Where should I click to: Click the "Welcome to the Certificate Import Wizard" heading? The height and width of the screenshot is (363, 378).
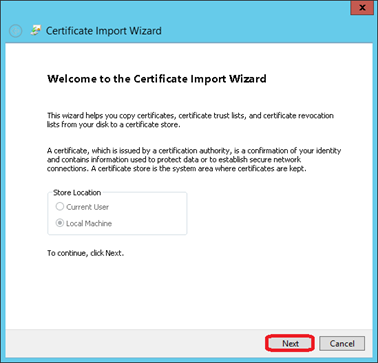click(157, 79)
